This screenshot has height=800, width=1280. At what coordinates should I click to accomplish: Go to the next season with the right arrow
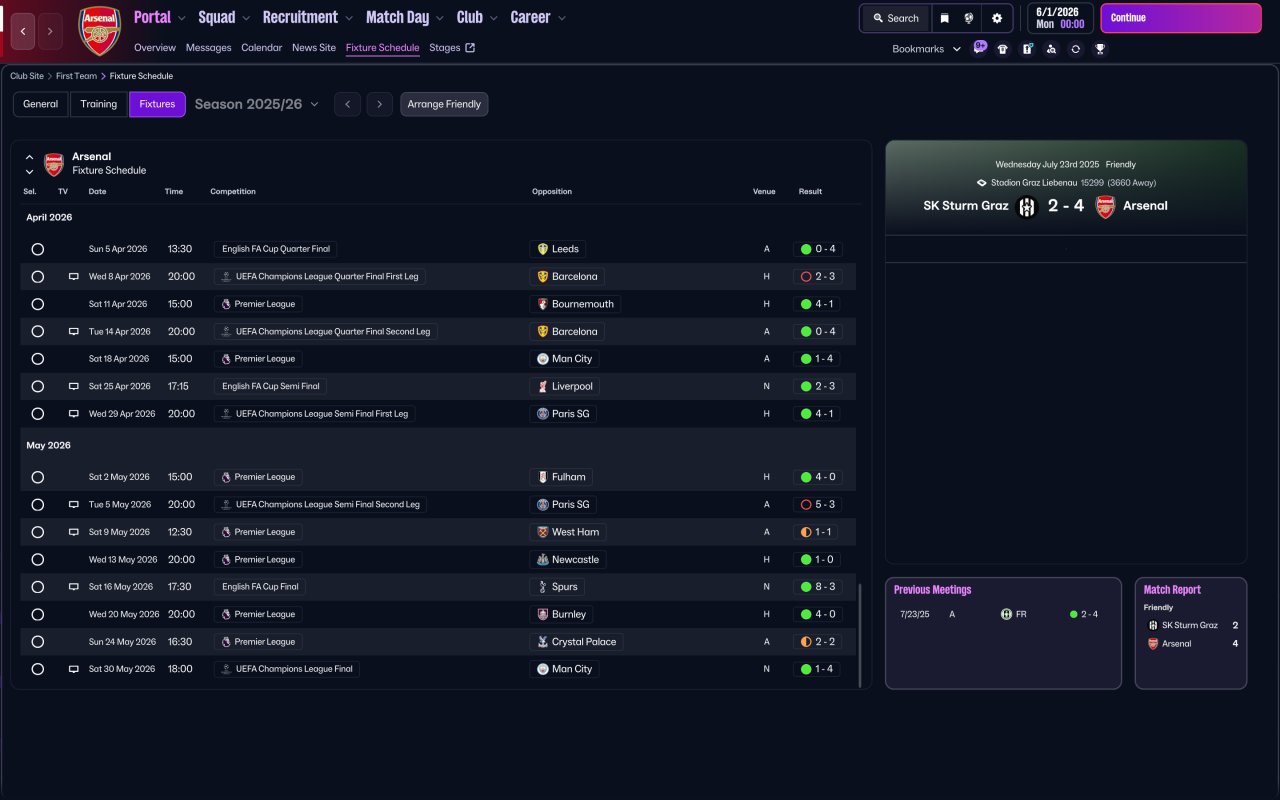click(x=379, y=104)
